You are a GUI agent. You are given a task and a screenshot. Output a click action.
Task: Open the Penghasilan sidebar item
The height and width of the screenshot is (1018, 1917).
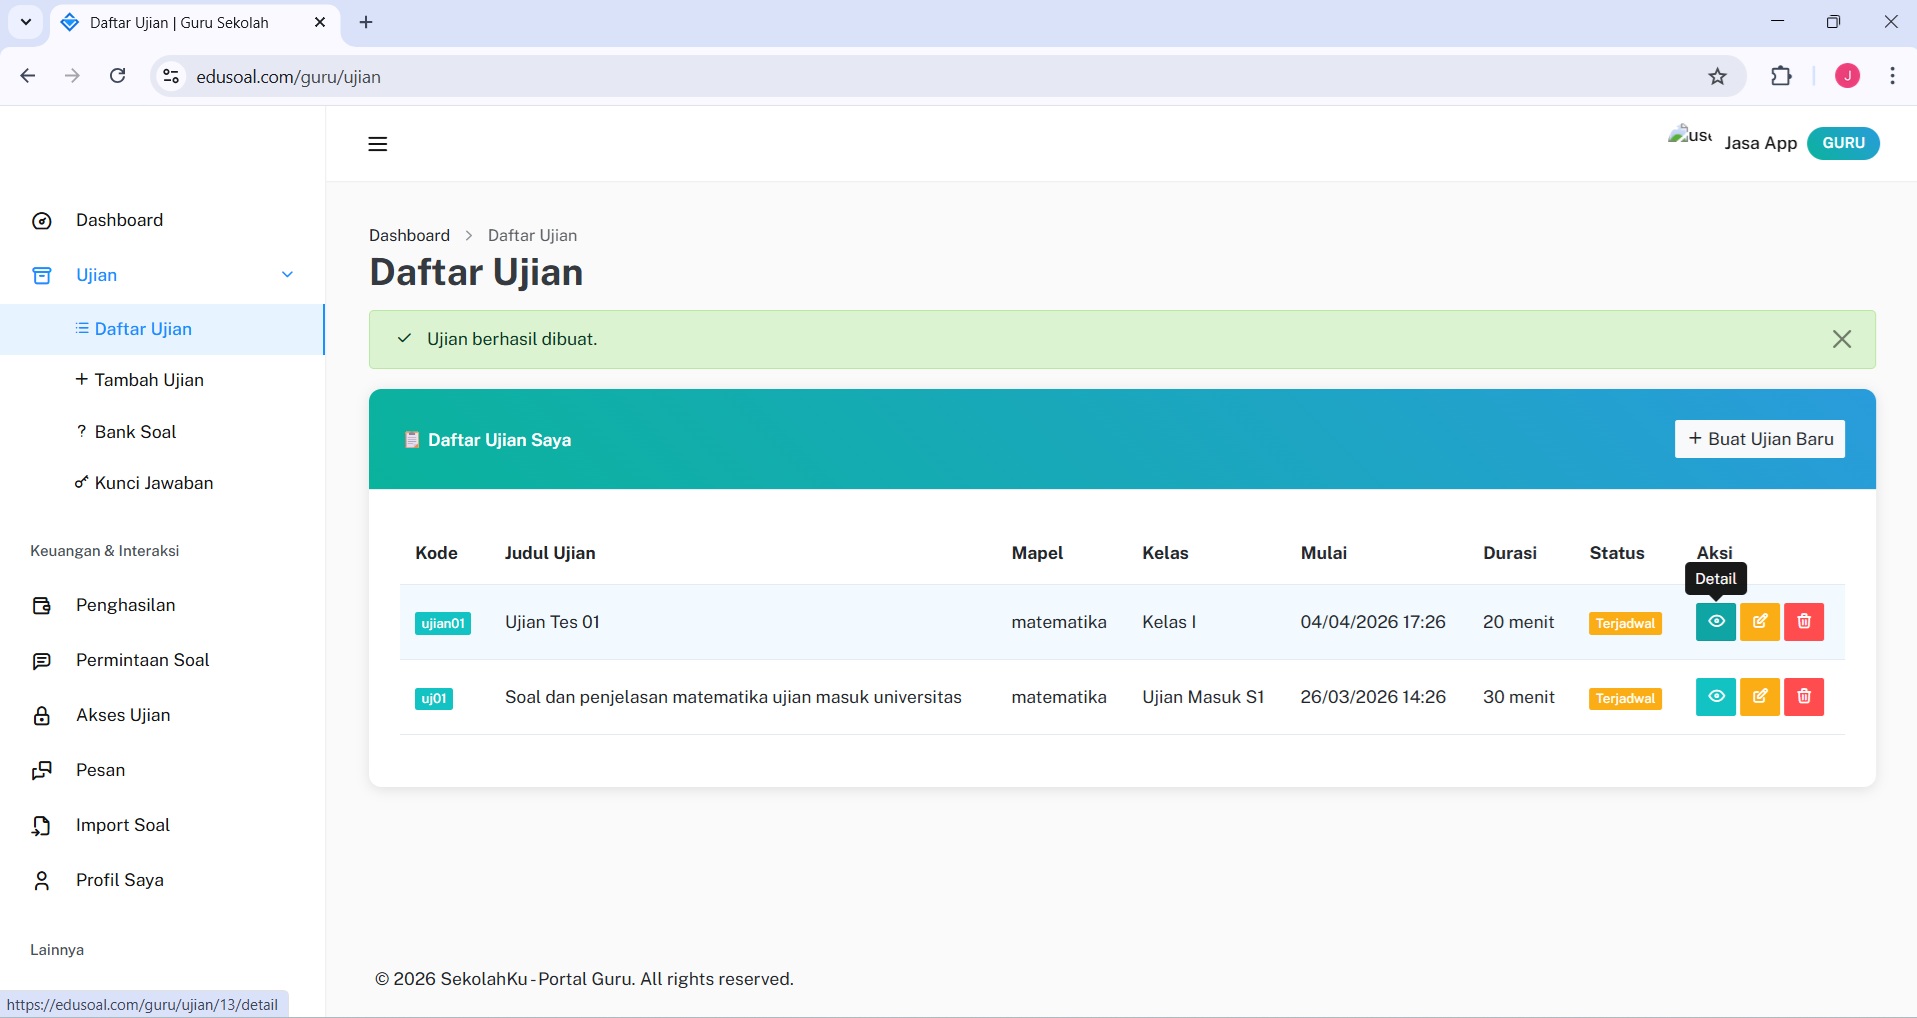click(125, 605)
